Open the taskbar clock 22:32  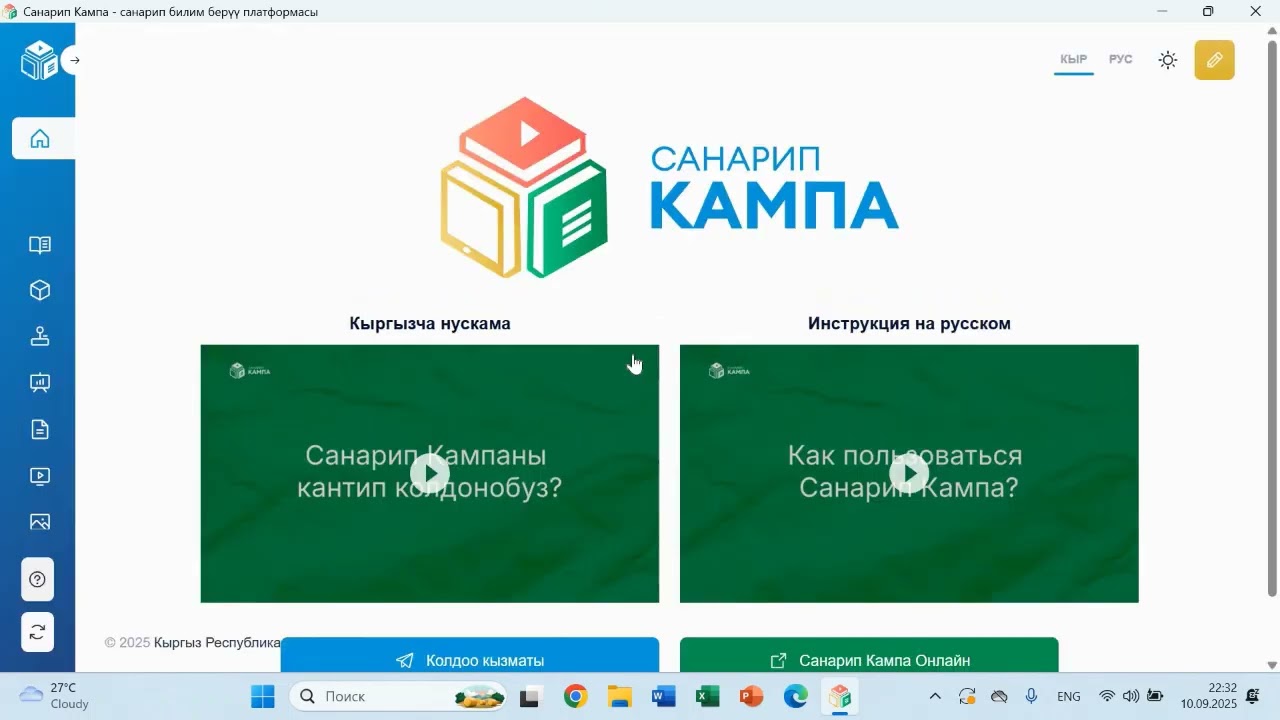(1209, 696)
